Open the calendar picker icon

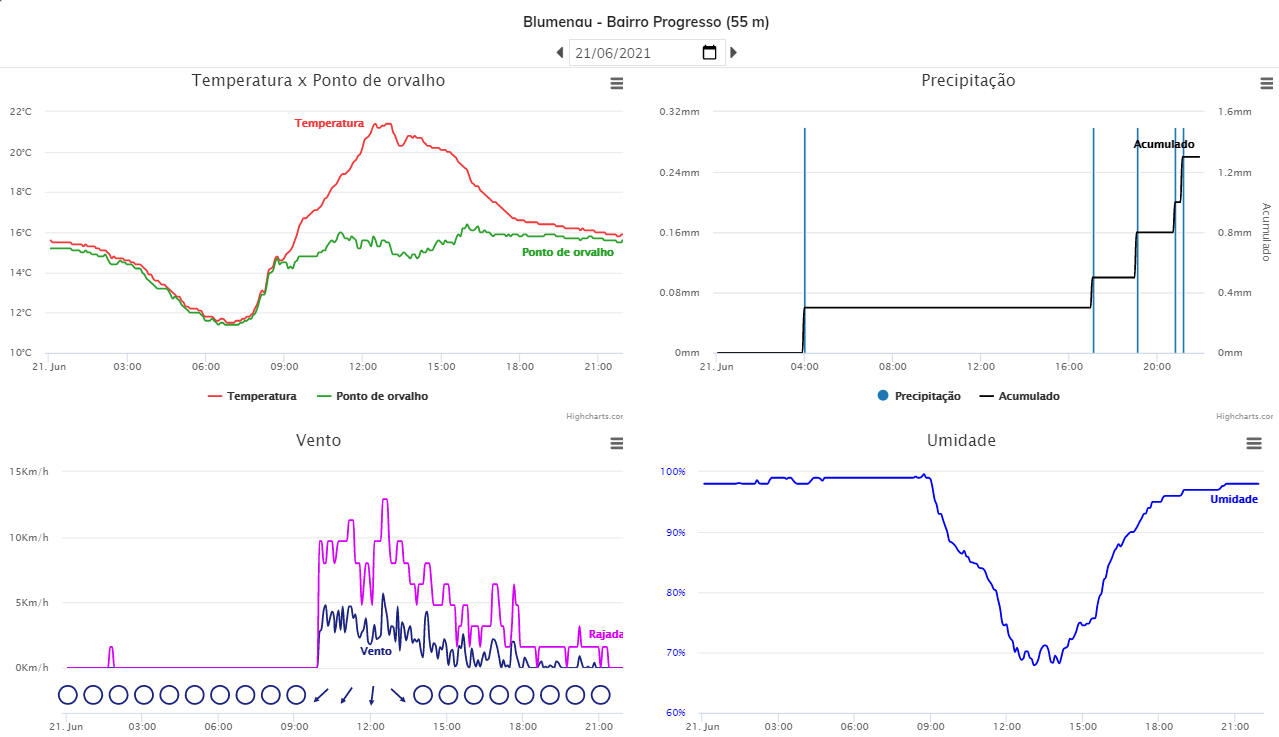(x=710, y=53)
